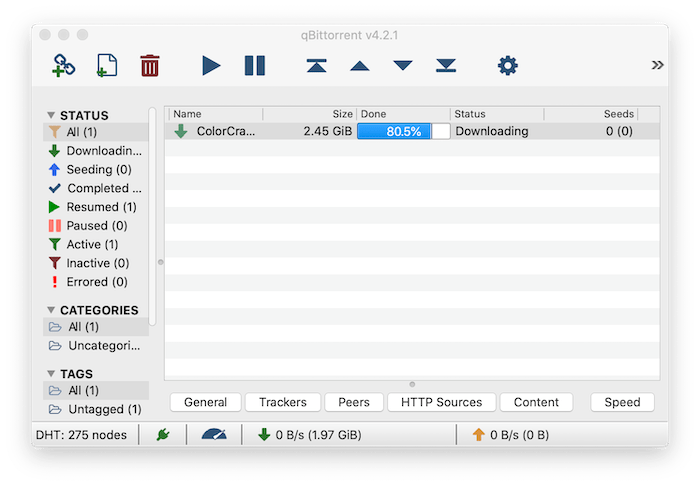Sort by the Done column header
The width and height of the screenshot is (700, 486).
(403, 114)
